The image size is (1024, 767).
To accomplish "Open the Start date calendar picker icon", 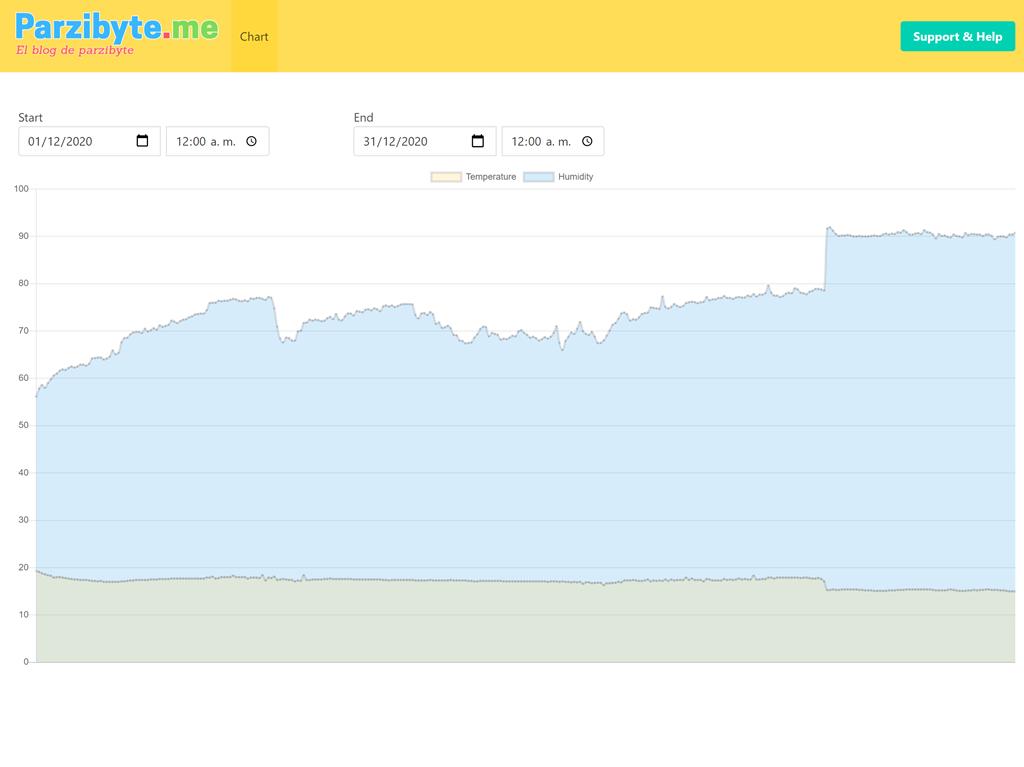I will coord(142,141).
